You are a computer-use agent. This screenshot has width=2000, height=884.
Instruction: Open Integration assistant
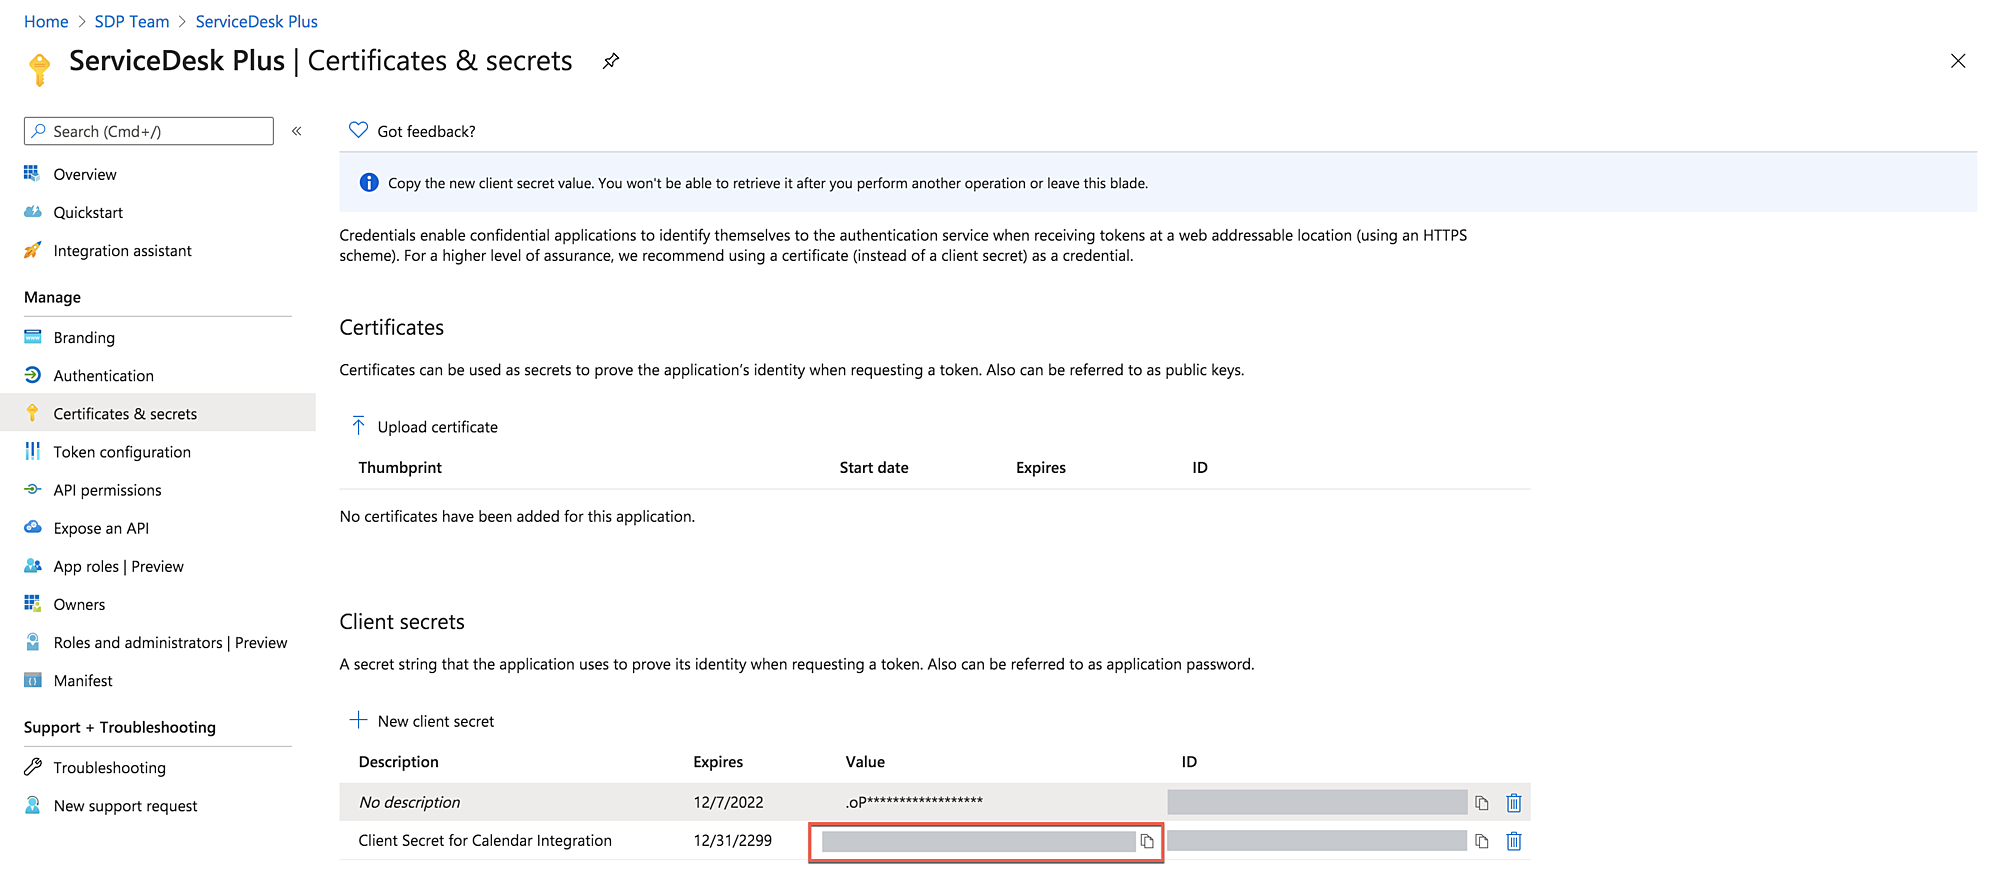(122, 250)
